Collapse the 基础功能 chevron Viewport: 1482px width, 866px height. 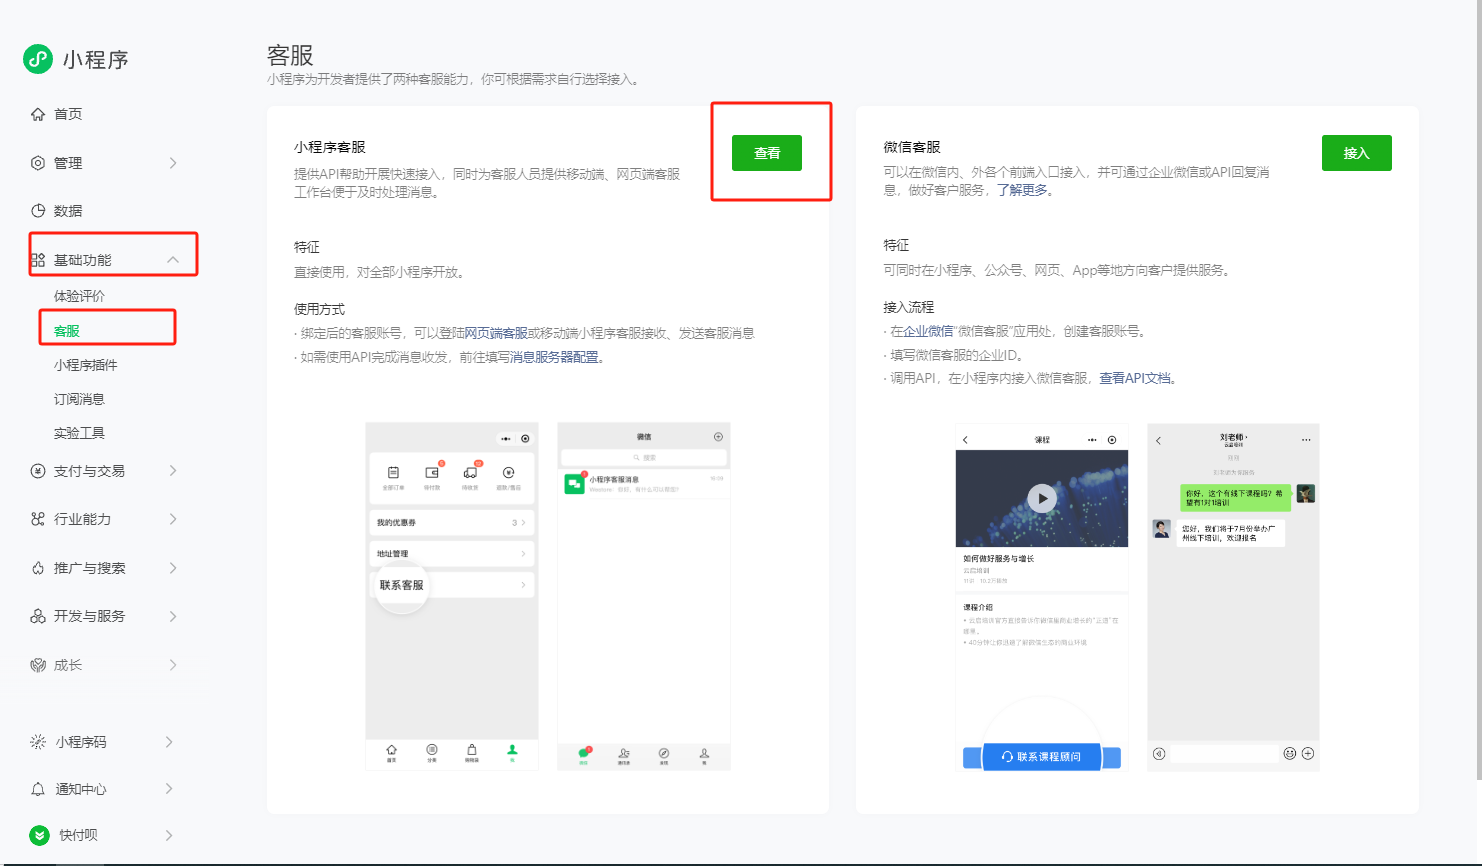[173, 260]
